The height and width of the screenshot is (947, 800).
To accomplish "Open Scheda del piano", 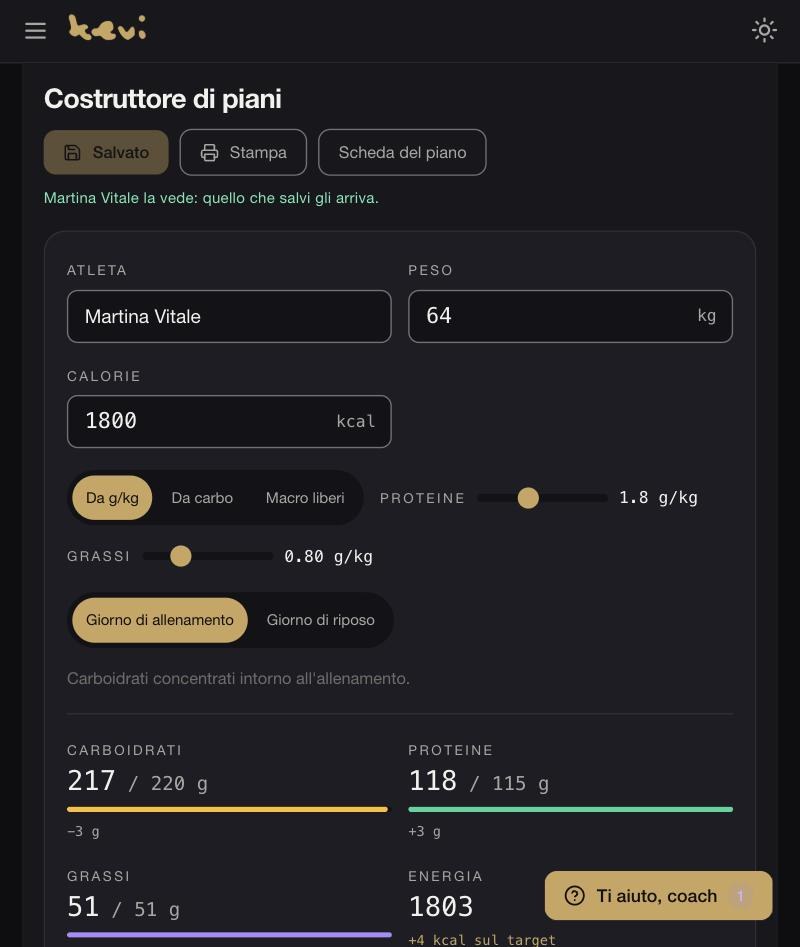I will (402, 152).
